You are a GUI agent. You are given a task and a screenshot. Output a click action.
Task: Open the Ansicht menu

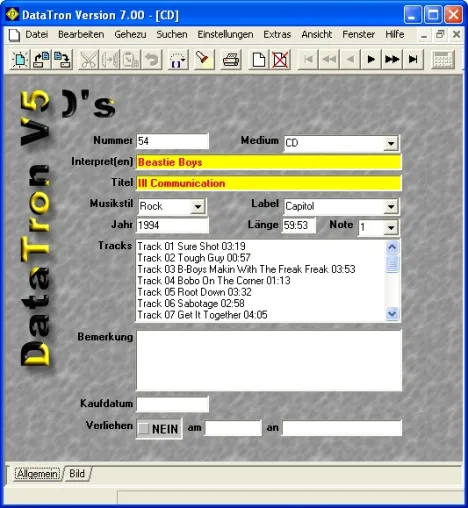[317, 34]
